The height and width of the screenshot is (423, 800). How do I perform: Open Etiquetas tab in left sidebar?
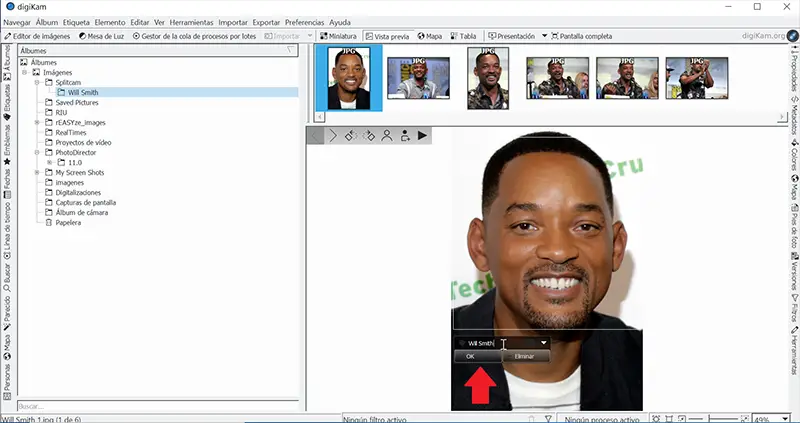coord(7,102)
